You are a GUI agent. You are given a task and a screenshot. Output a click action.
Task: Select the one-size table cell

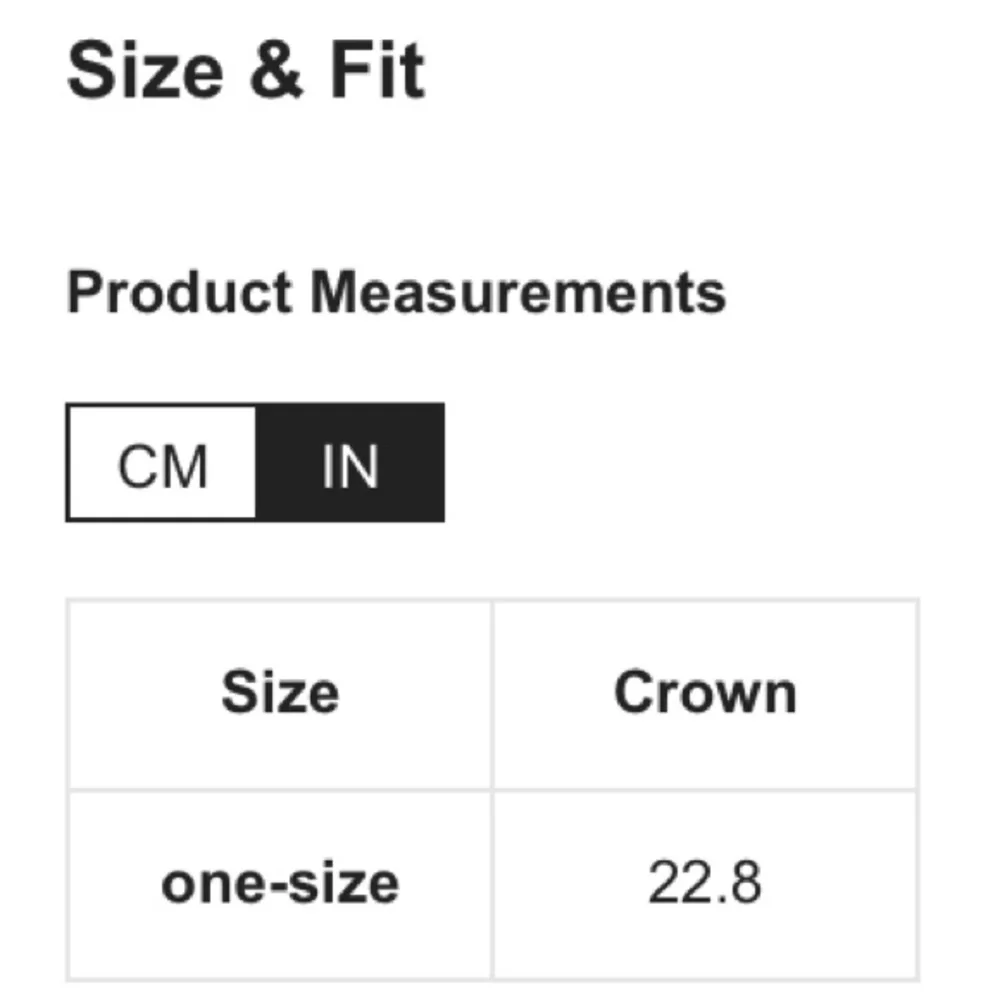pos(280,884)
